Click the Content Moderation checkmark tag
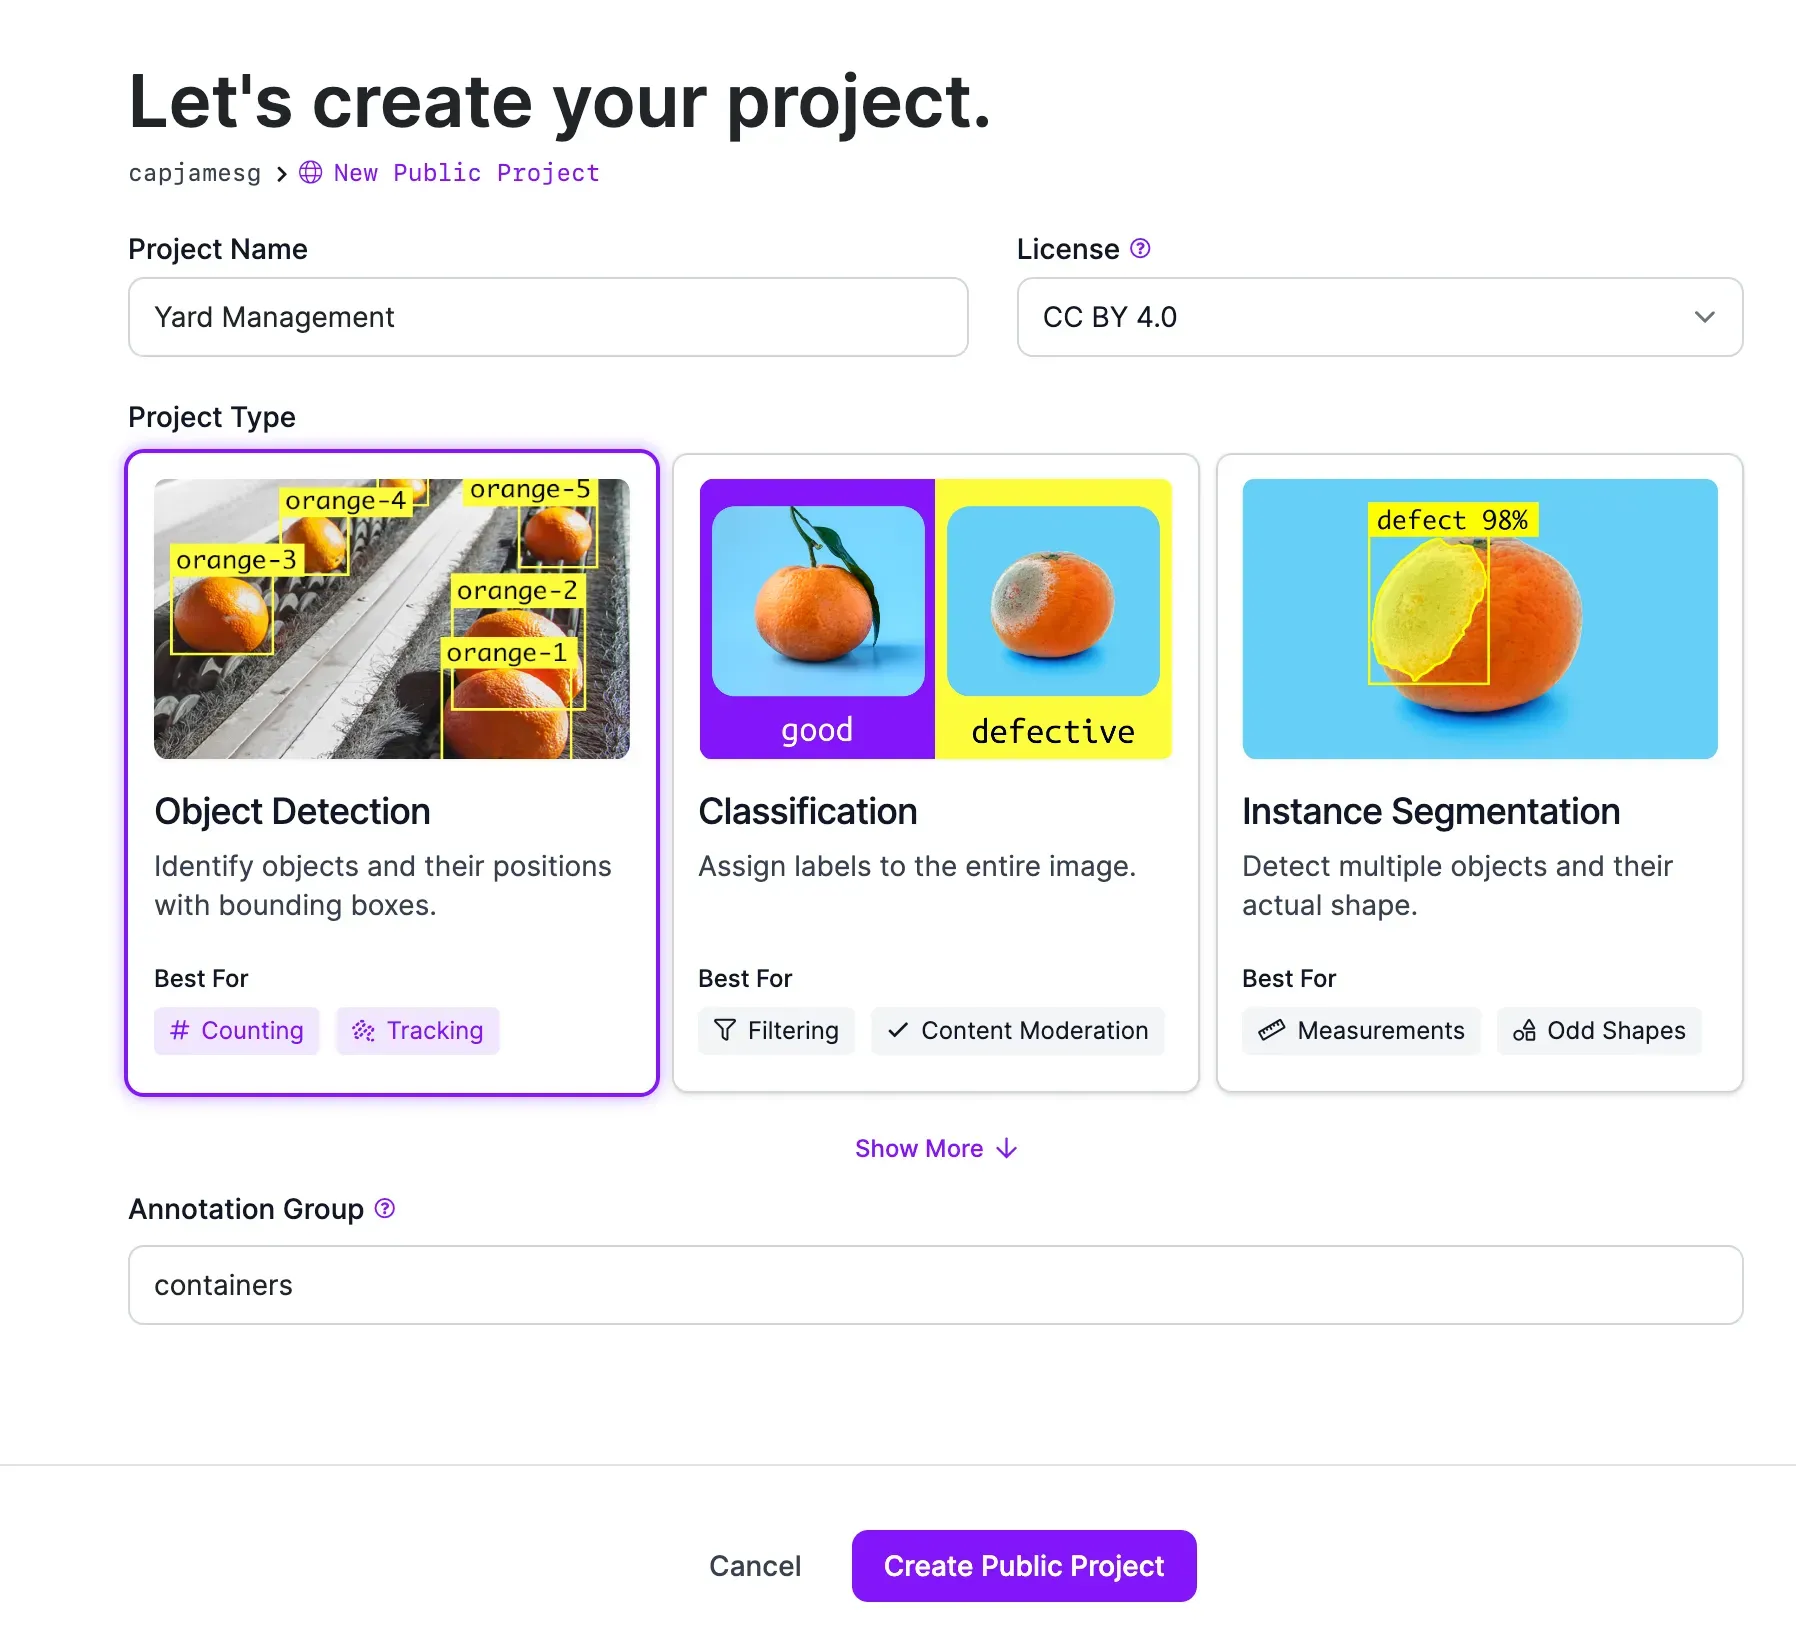 1018,1030
